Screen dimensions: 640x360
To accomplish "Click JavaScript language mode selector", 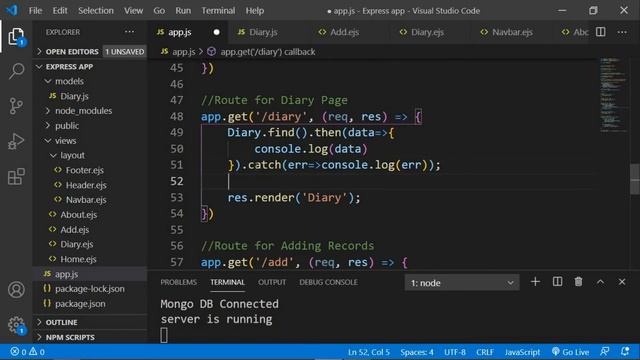I will pos(522,351).
